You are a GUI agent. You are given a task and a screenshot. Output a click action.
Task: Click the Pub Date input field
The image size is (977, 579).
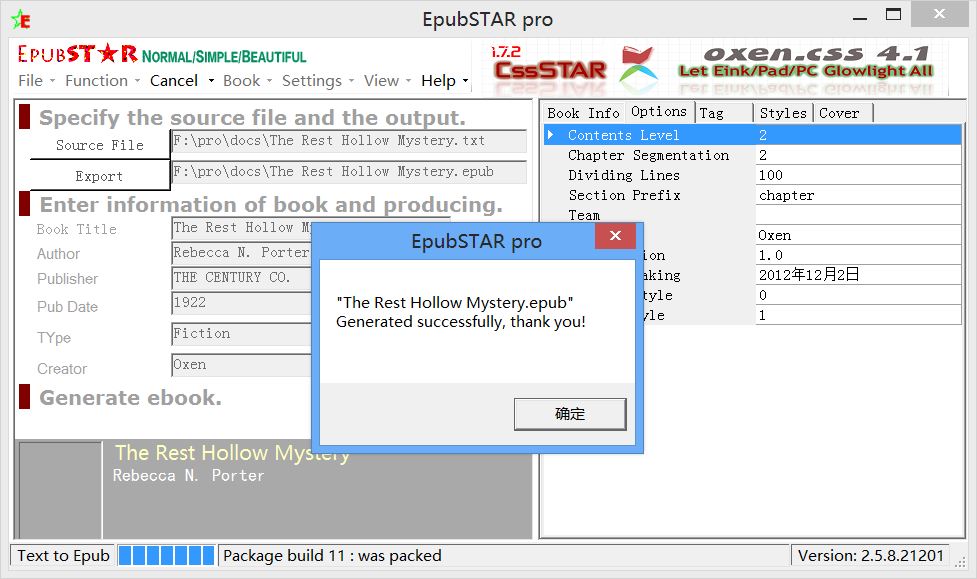click(241, 303)
